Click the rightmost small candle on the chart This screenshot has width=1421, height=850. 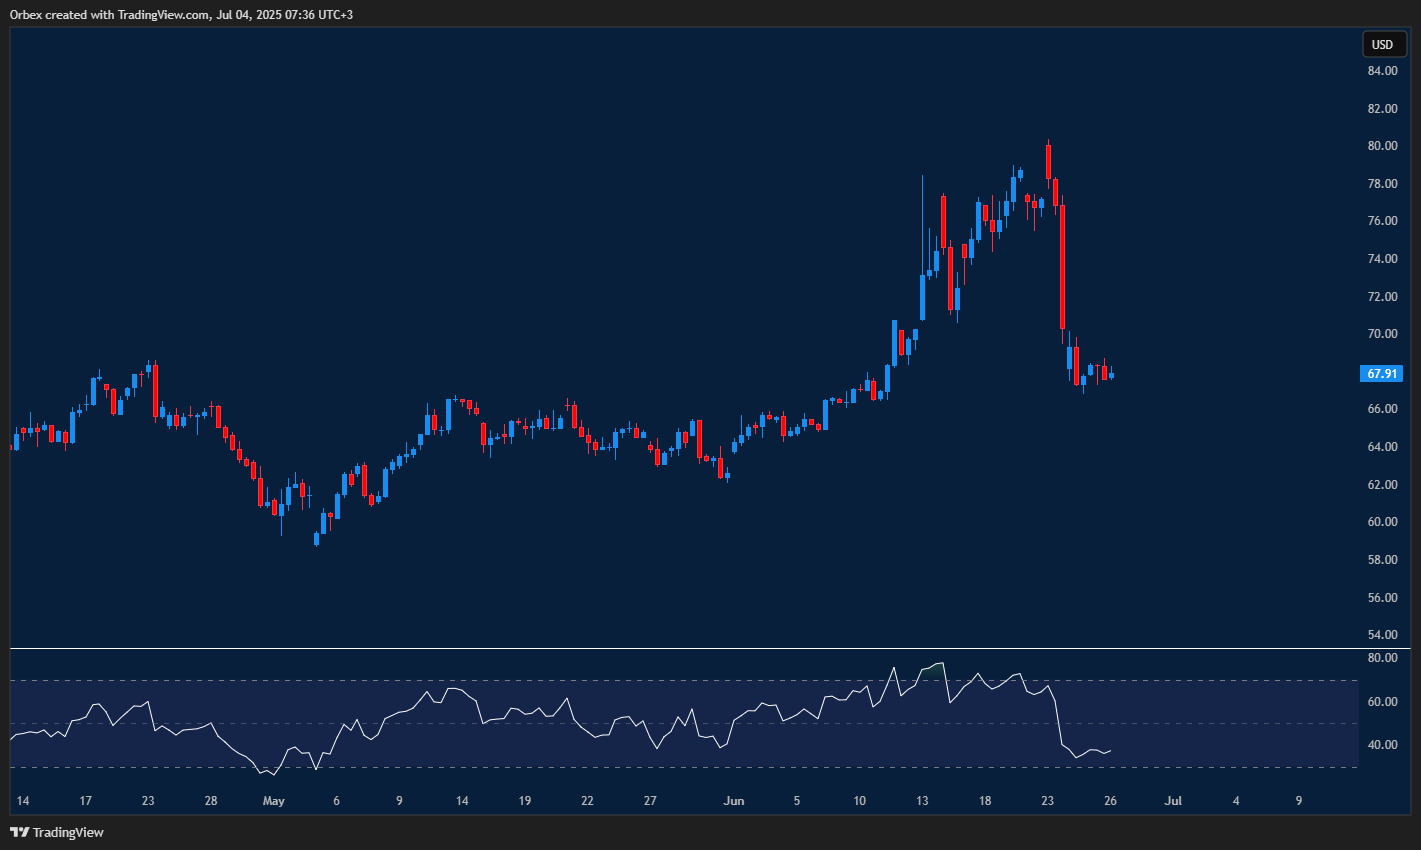(x=1110, y=373)
